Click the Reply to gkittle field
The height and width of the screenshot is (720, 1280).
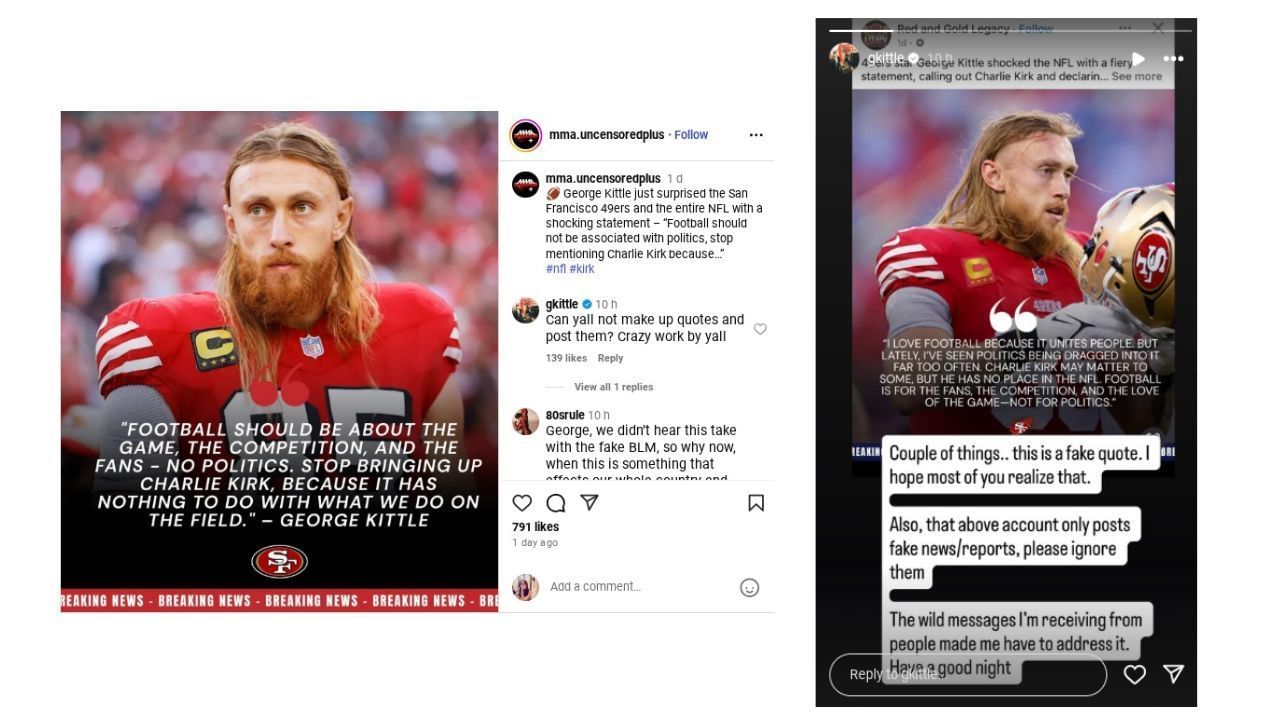(968, 674)
